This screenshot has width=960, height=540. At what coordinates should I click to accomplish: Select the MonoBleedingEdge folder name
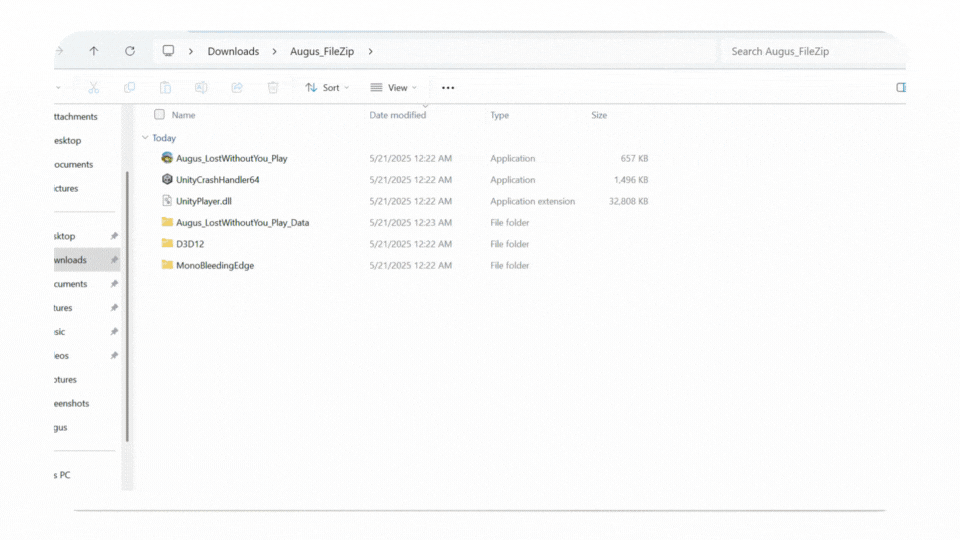pos(215,266)
